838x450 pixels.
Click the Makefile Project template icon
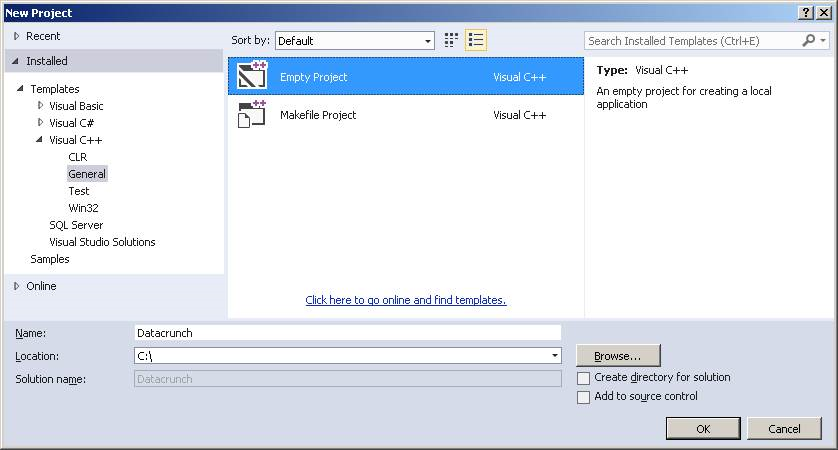click(252, 114)
